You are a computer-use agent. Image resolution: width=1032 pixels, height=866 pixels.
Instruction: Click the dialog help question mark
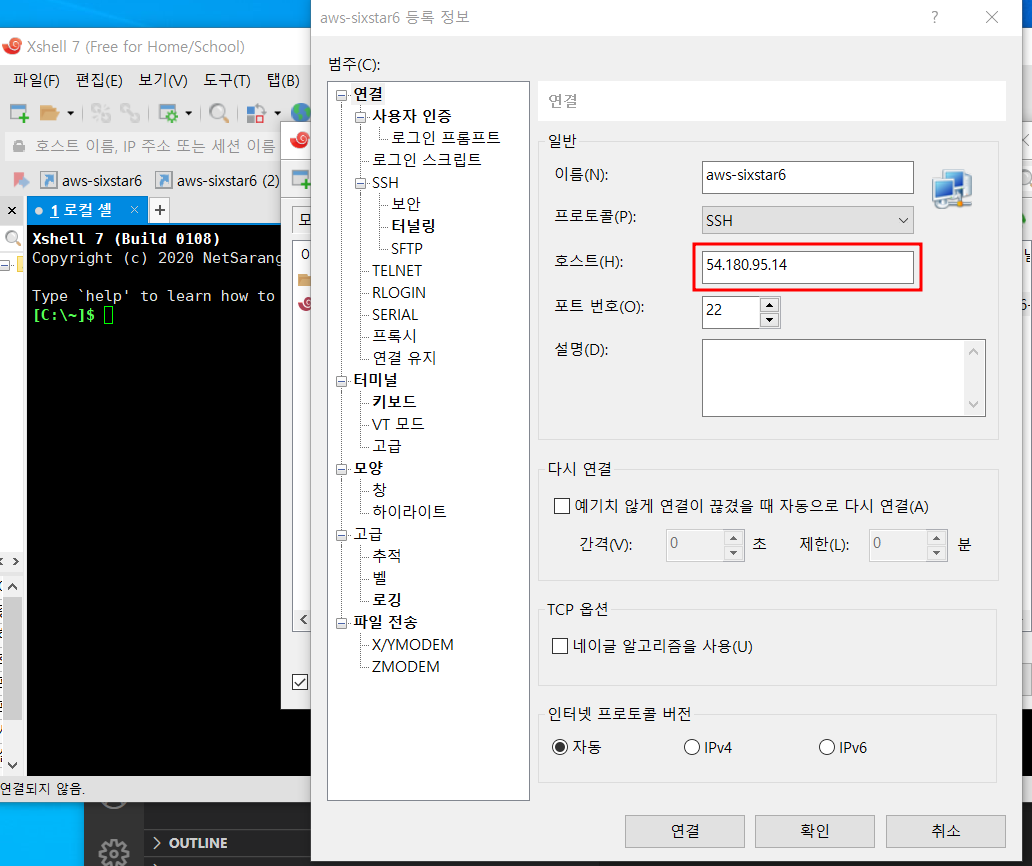(x=934, y=18)
